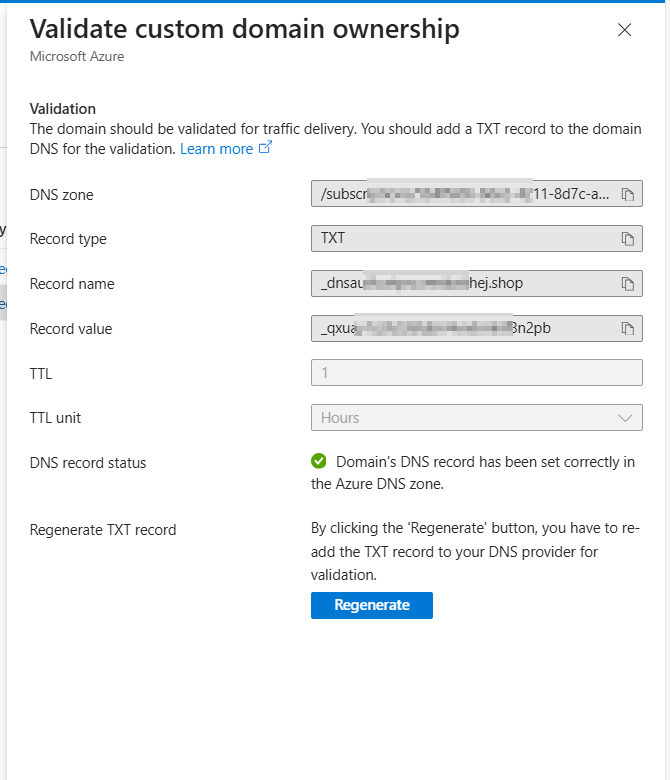Copy the Record type value

tap(628, 239)
